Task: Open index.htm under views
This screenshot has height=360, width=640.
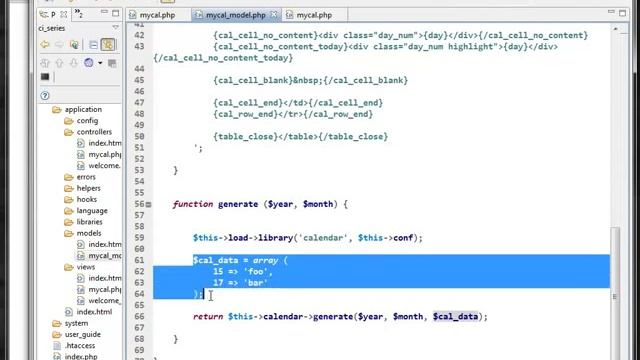Action: [104, 278]
